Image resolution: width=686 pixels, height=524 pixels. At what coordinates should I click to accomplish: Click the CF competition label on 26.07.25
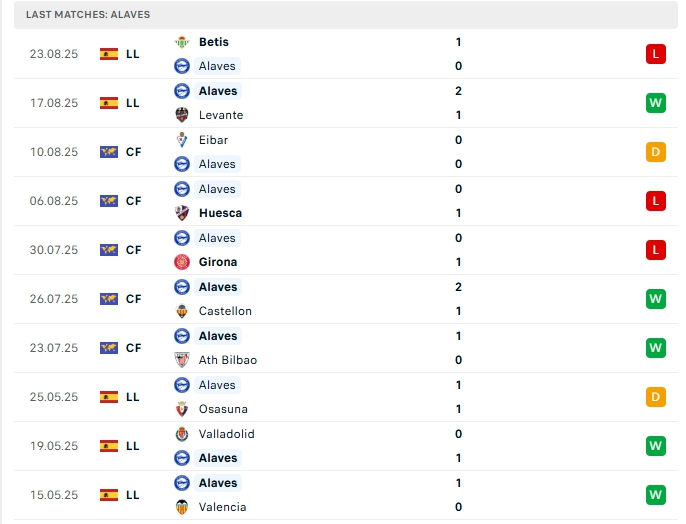(x=133, y=299)
